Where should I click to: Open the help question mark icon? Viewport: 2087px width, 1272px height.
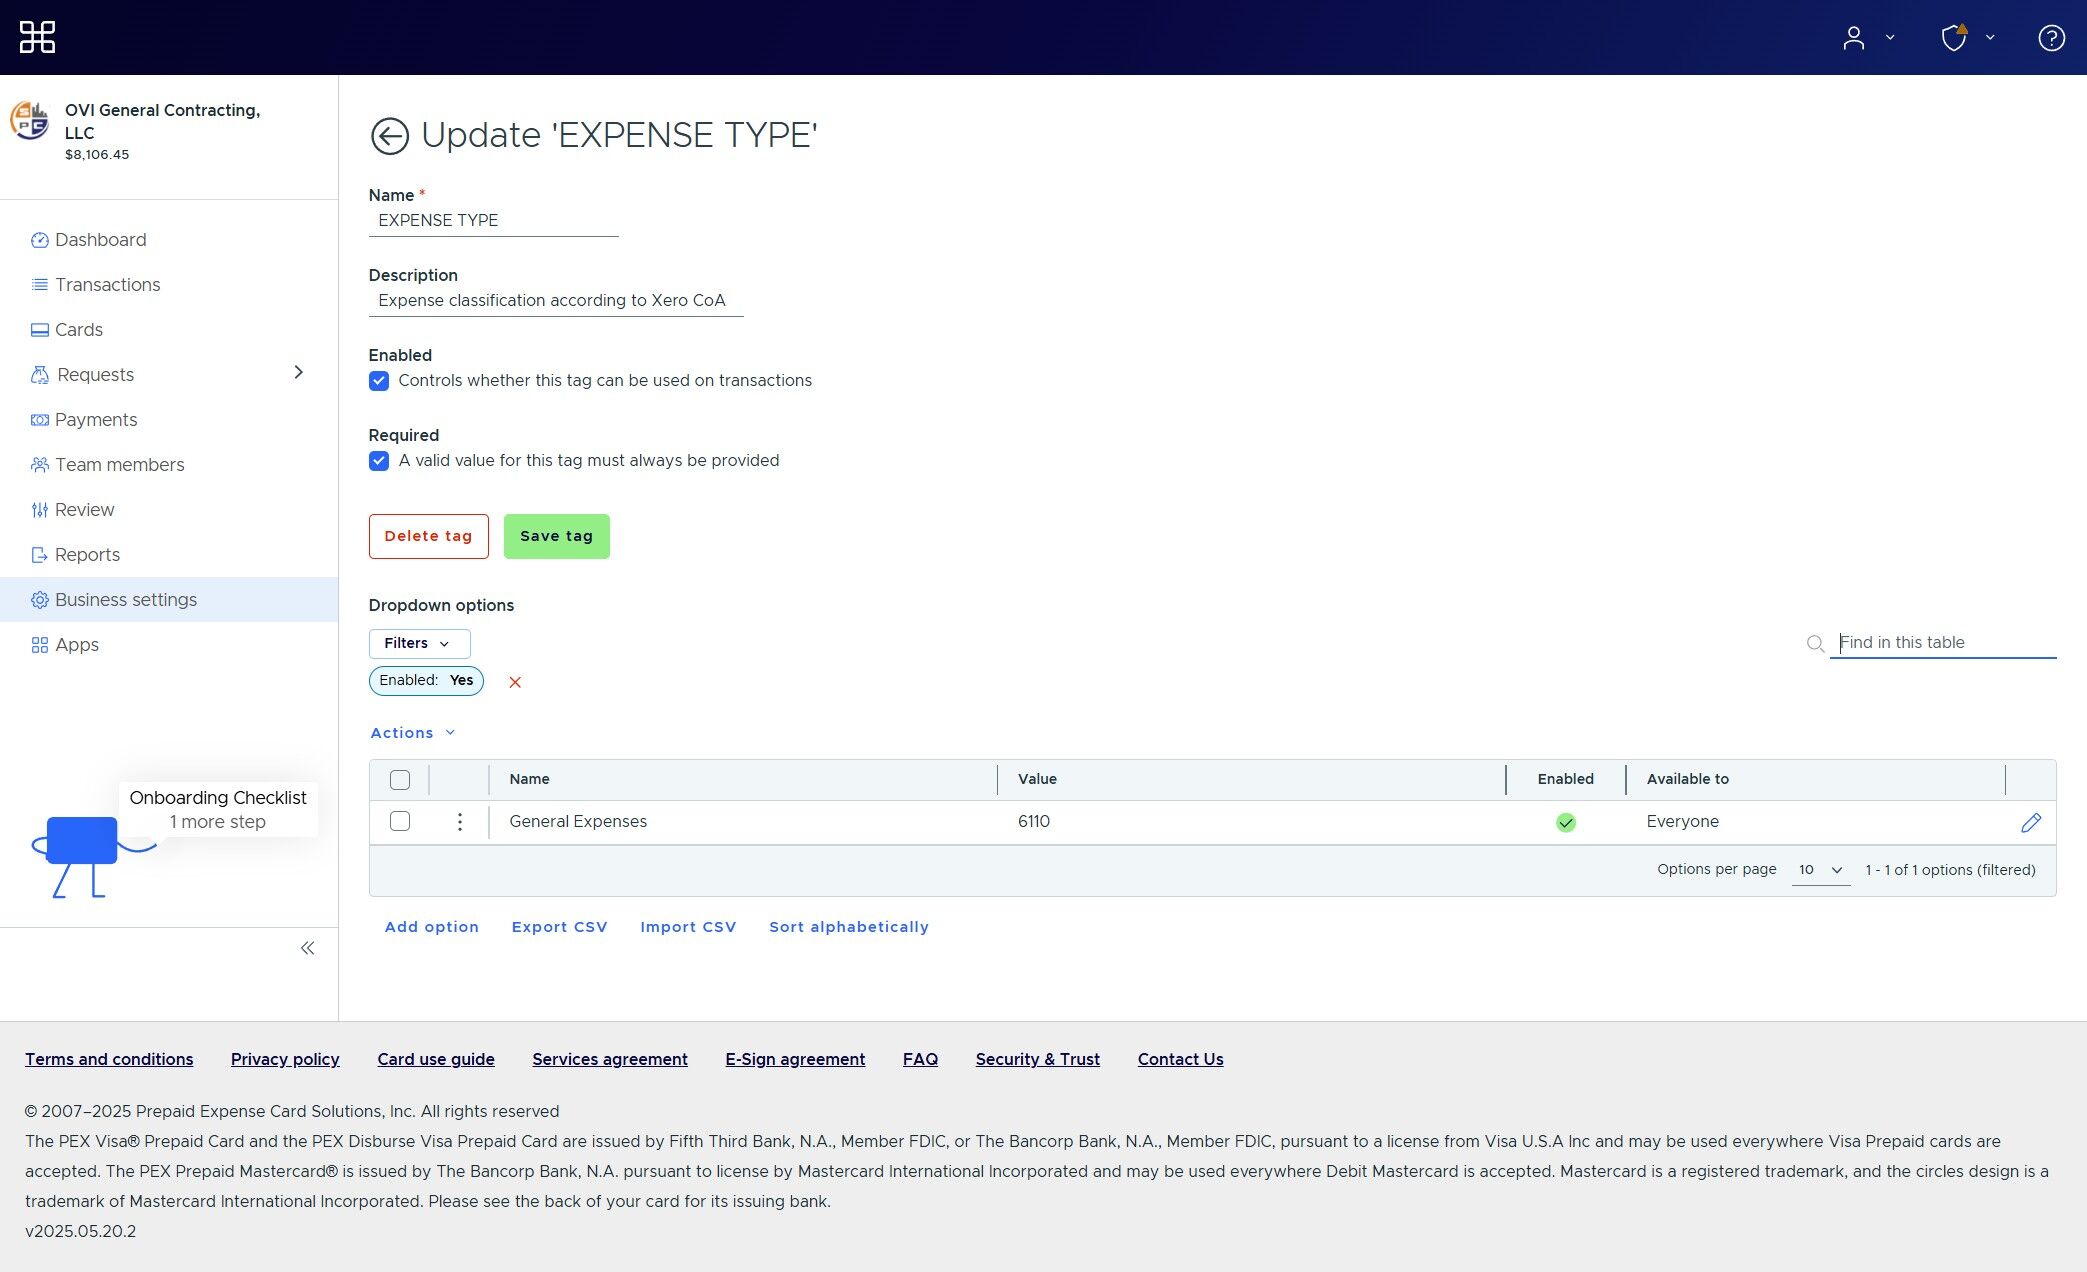(x=2051, y=38)
